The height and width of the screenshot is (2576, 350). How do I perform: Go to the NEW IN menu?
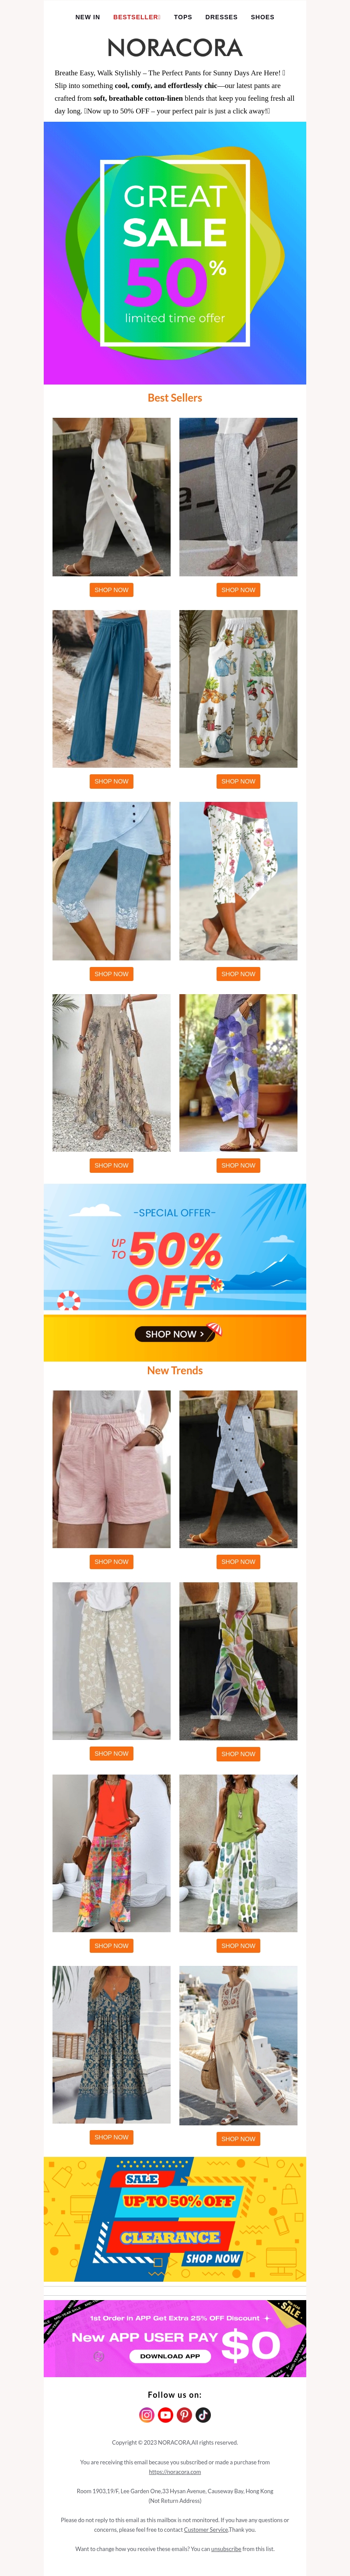tap(87, 17)
